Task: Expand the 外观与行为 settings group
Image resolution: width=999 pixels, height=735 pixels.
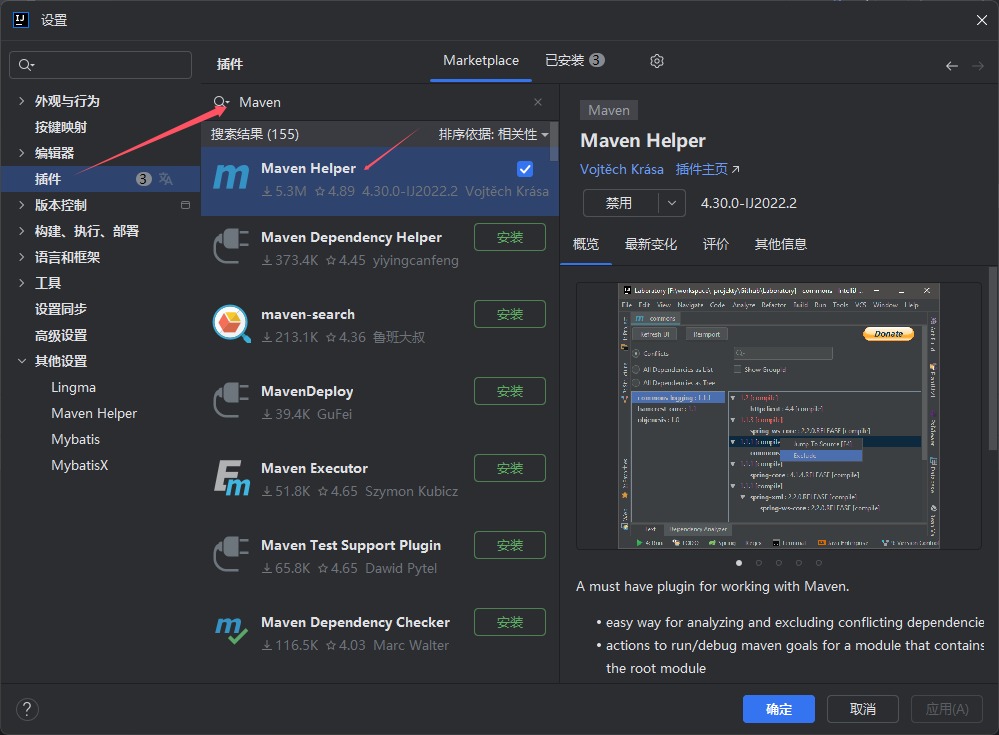Action: [x=22, y=101]
